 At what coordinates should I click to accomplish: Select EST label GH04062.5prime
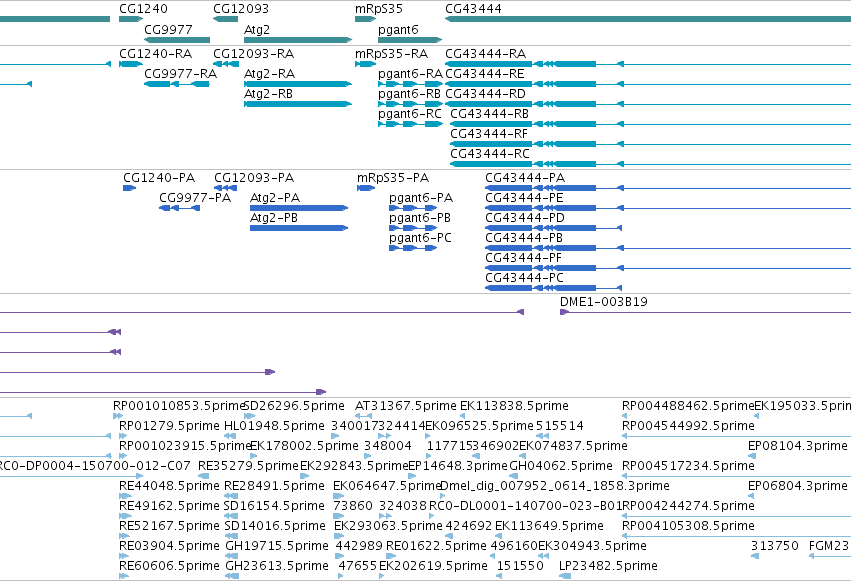pos(561,466)
